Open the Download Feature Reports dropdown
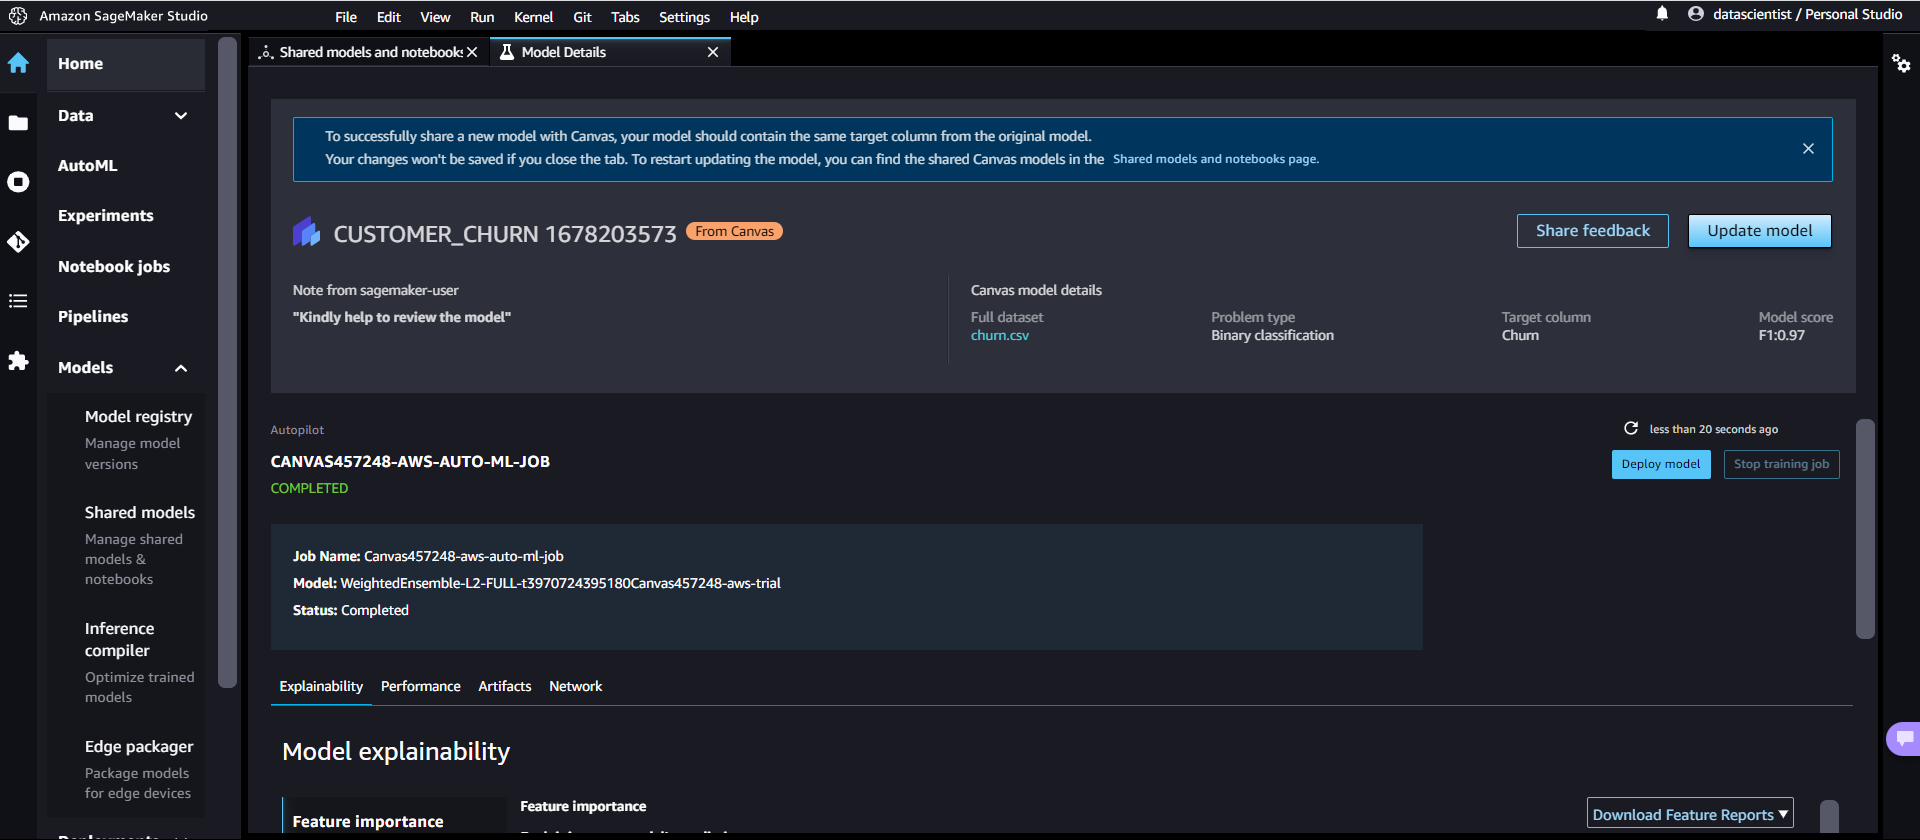This screenshot has height=840, width=1920. tap(1690, 814)
